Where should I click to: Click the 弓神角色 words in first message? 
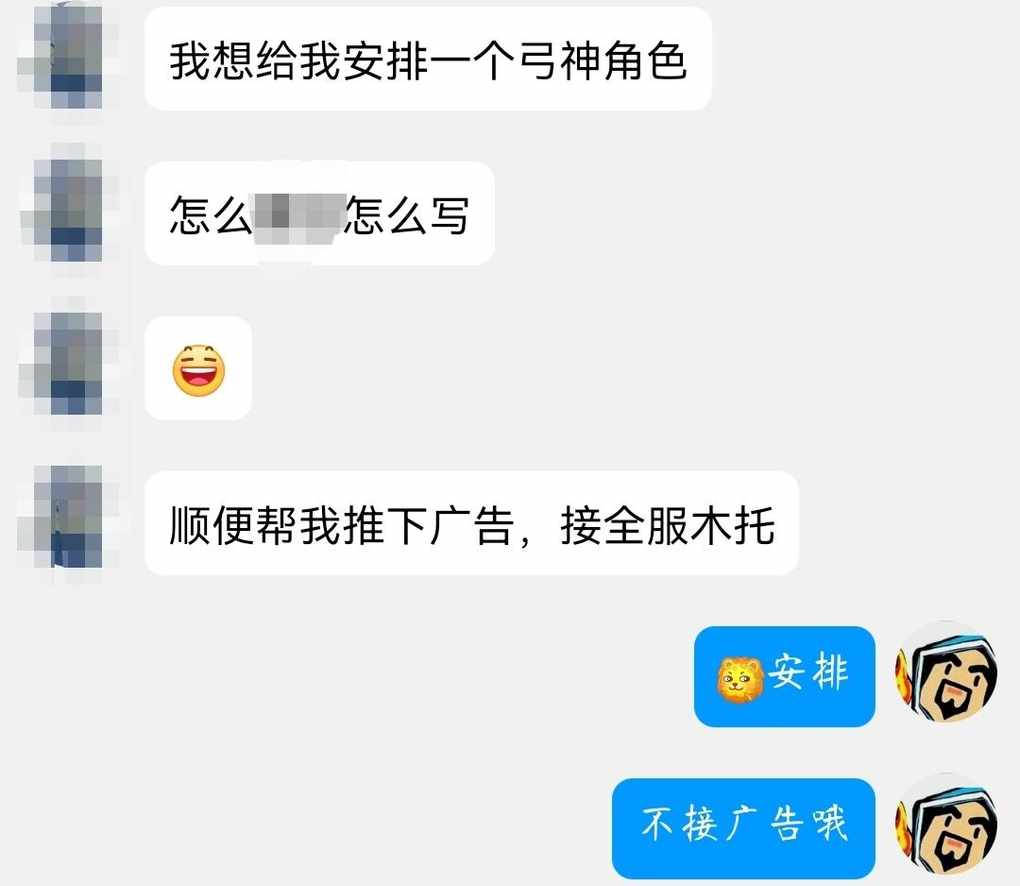click(601, 61)
